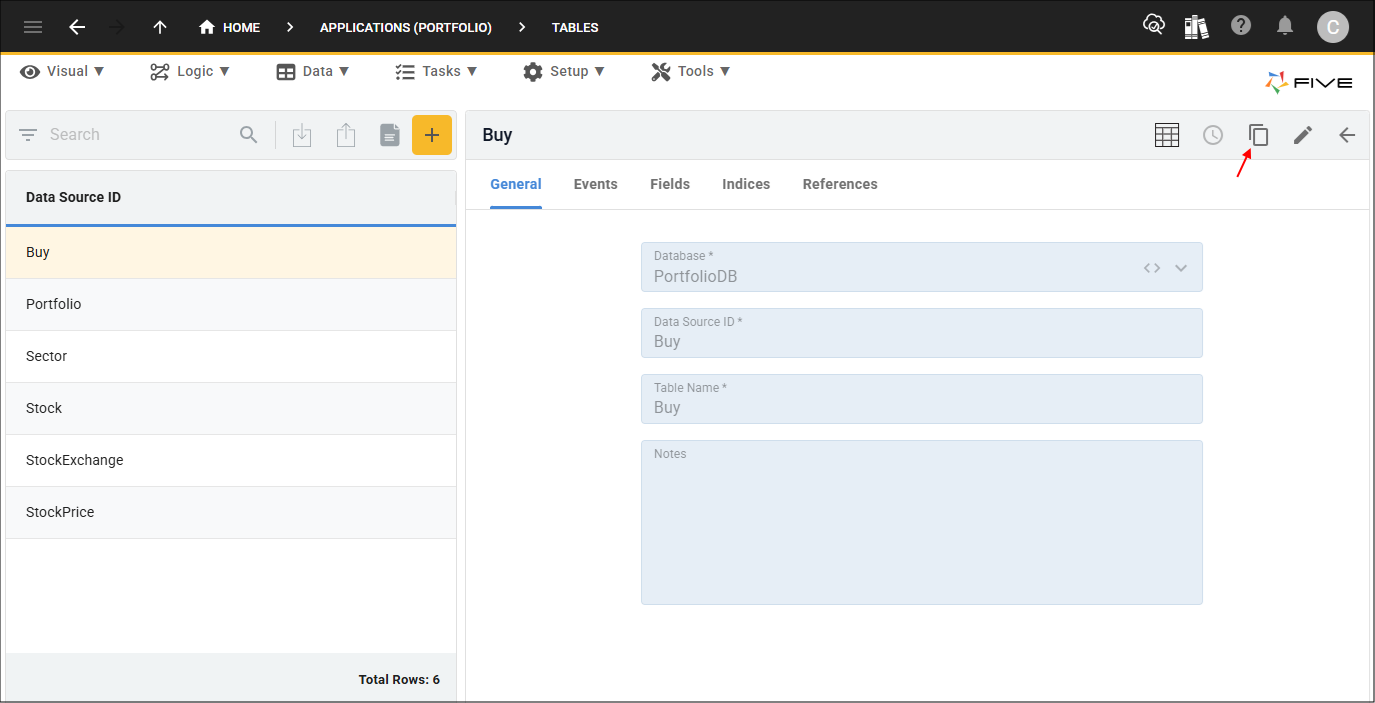
Task: Edit the Buy table with pencil icon
Action: pyautogui.click(x=1302, y=135)
